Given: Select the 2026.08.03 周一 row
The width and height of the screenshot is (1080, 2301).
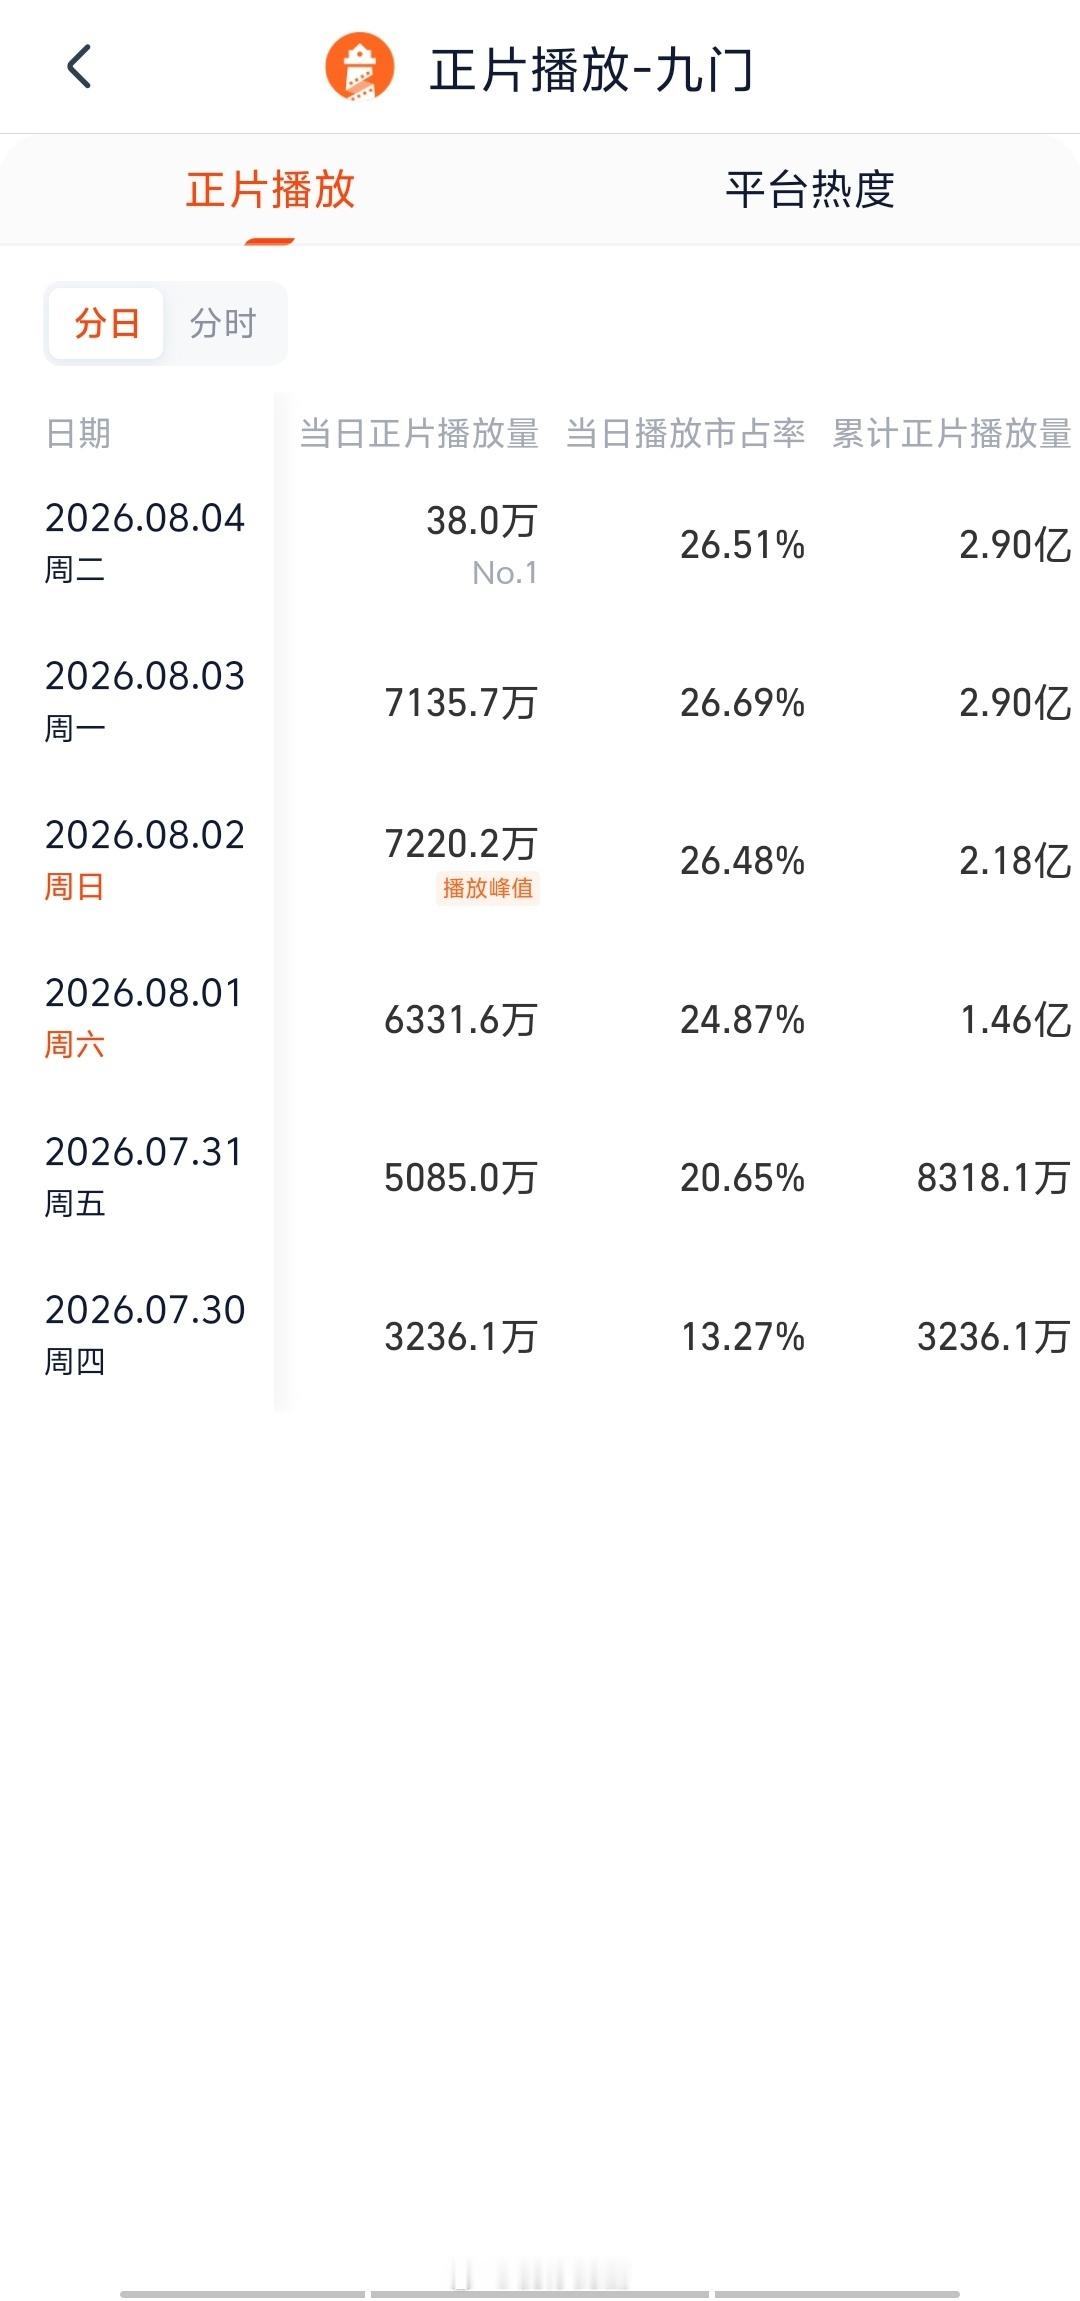Looking at the screenshot, I should click(540, 702).
